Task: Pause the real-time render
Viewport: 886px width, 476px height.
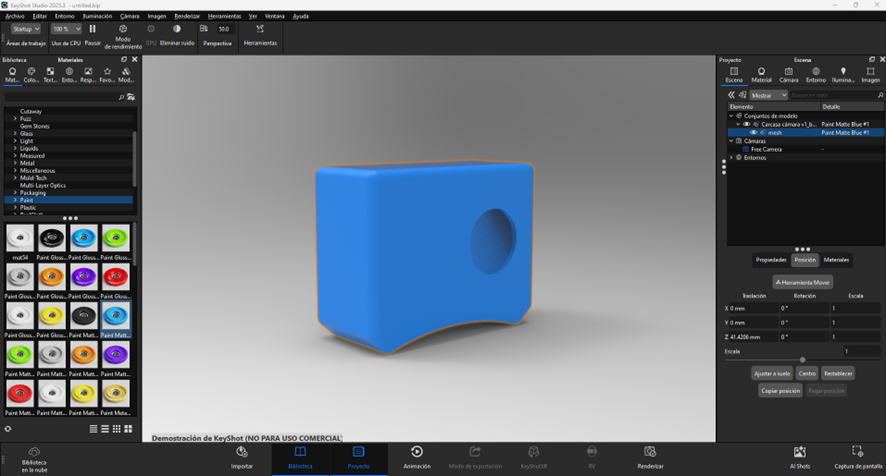Action: pos(93,29)
